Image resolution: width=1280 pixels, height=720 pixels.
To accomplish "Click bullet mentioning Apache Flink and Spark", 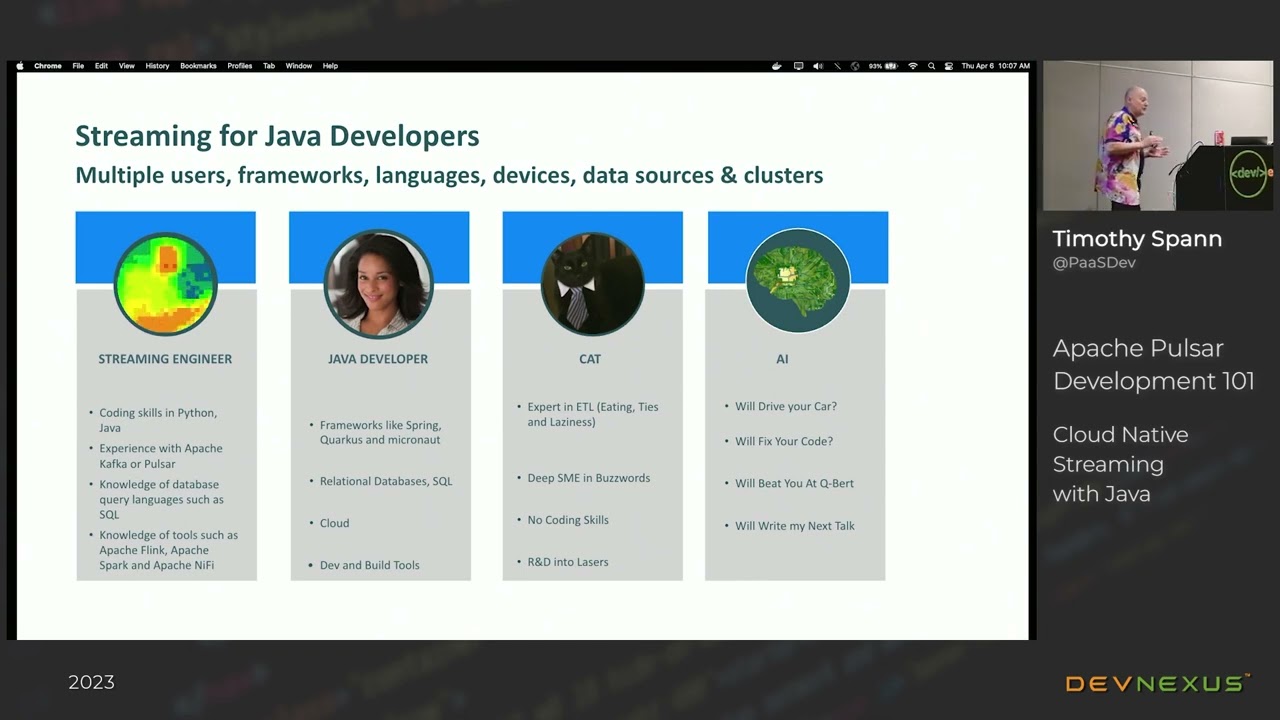I will (168, 550).
